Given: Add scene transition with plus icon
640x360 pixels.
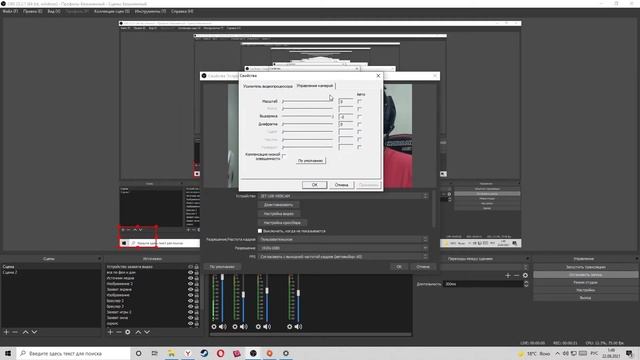Looking at the screenshot, I should pyautogui.click(x=508, y=276).
